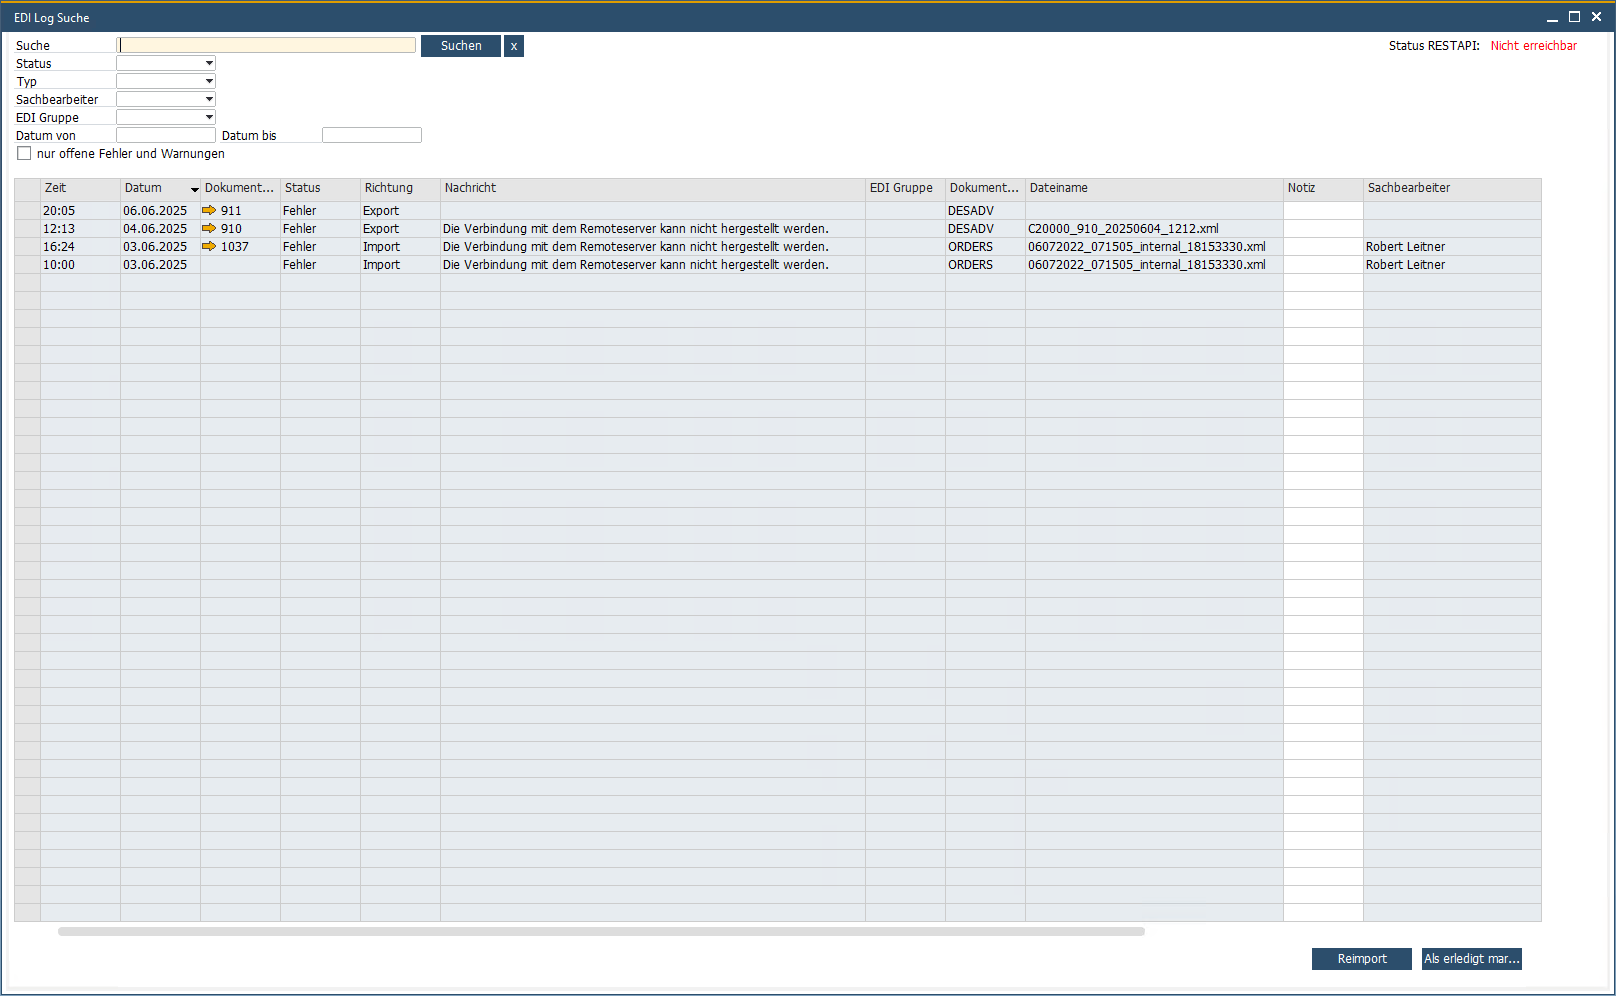
Task: Expand the Typ dropdown list
Action: point(209,82)
